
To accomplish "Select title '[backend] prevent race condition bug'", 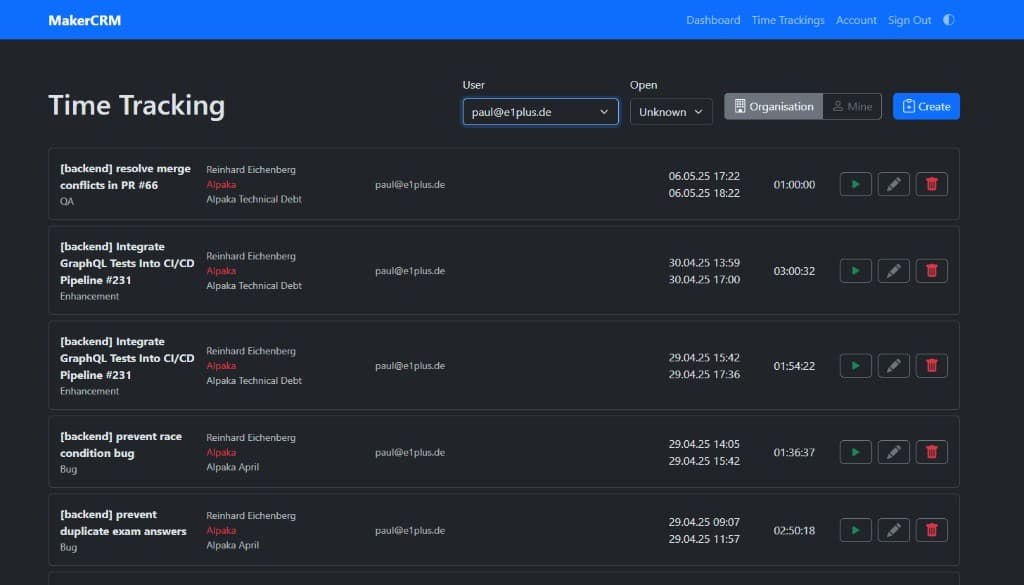I will [121, 445].
